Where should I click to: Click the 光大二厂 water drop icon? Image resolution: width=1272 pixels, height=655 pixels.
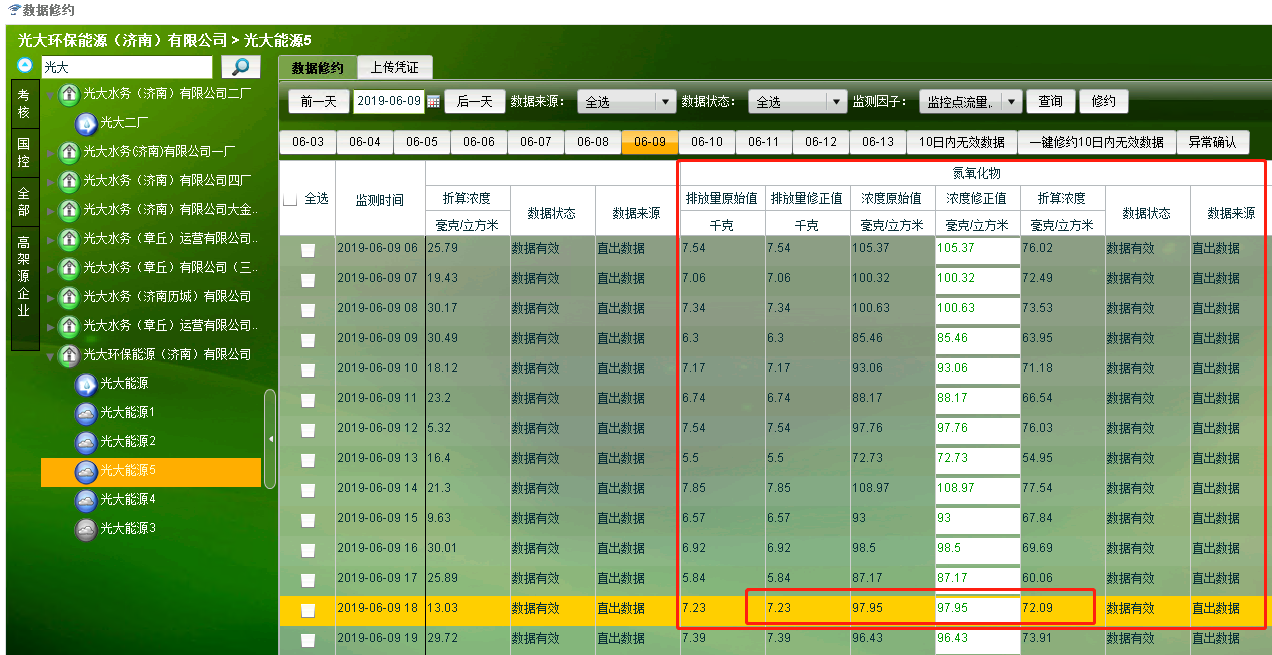click(x=87, y=123)
